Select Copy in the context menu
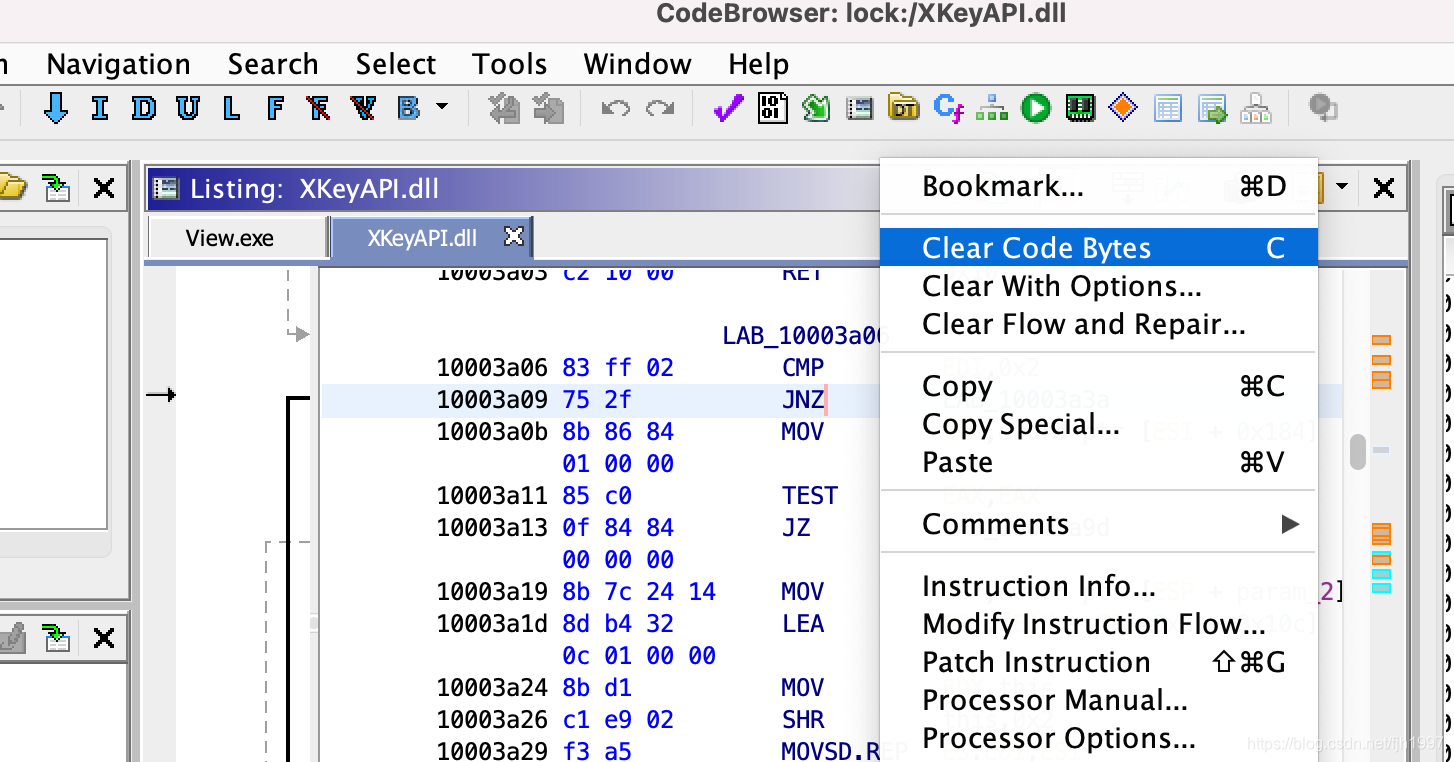The height and width of the screenshot is (762, 1454). (1099, 386)
